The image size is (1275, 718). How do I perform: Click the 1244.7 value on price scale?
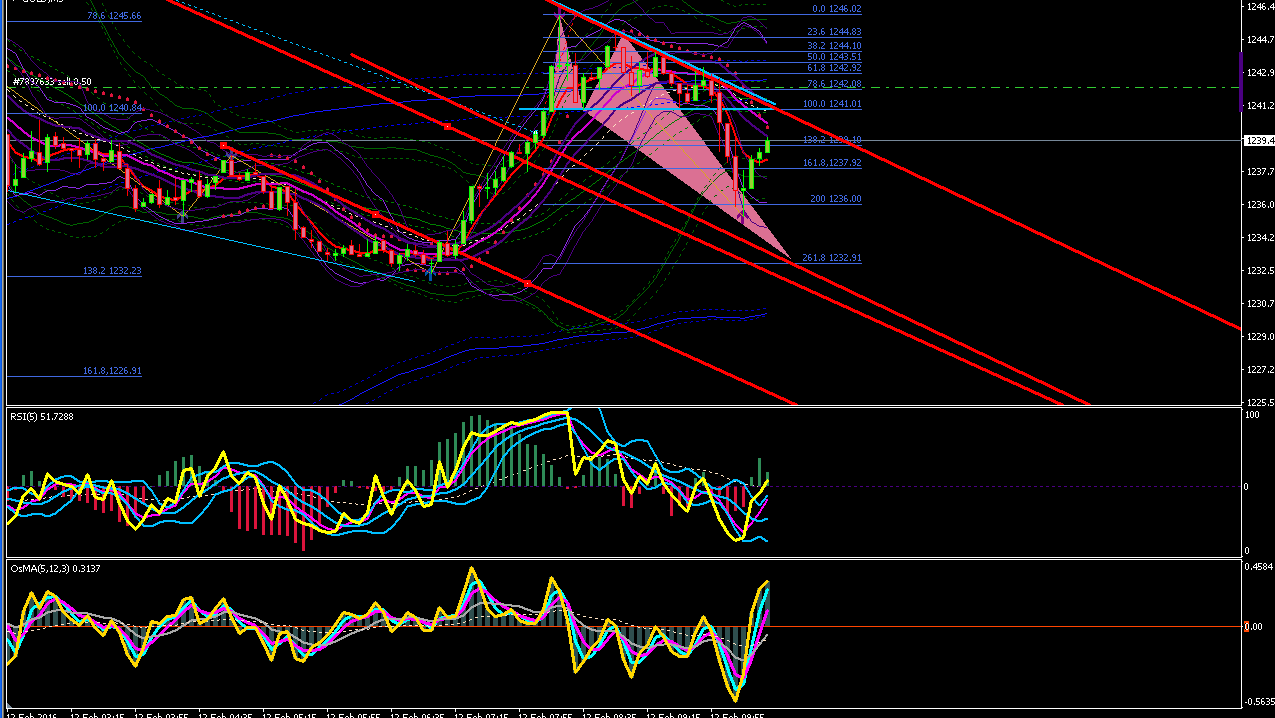[x=1260, y=39]
